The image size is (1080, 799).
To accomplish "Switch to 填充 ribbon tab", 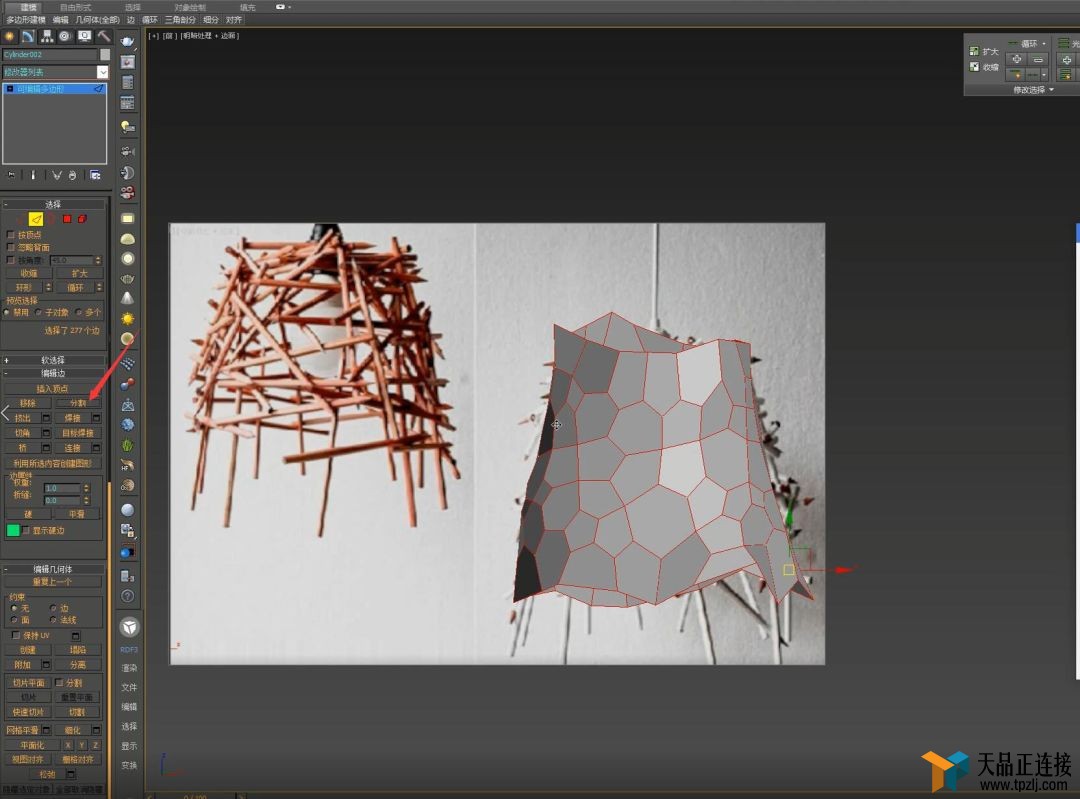I will pyautogui.click(x=247, y=7).
